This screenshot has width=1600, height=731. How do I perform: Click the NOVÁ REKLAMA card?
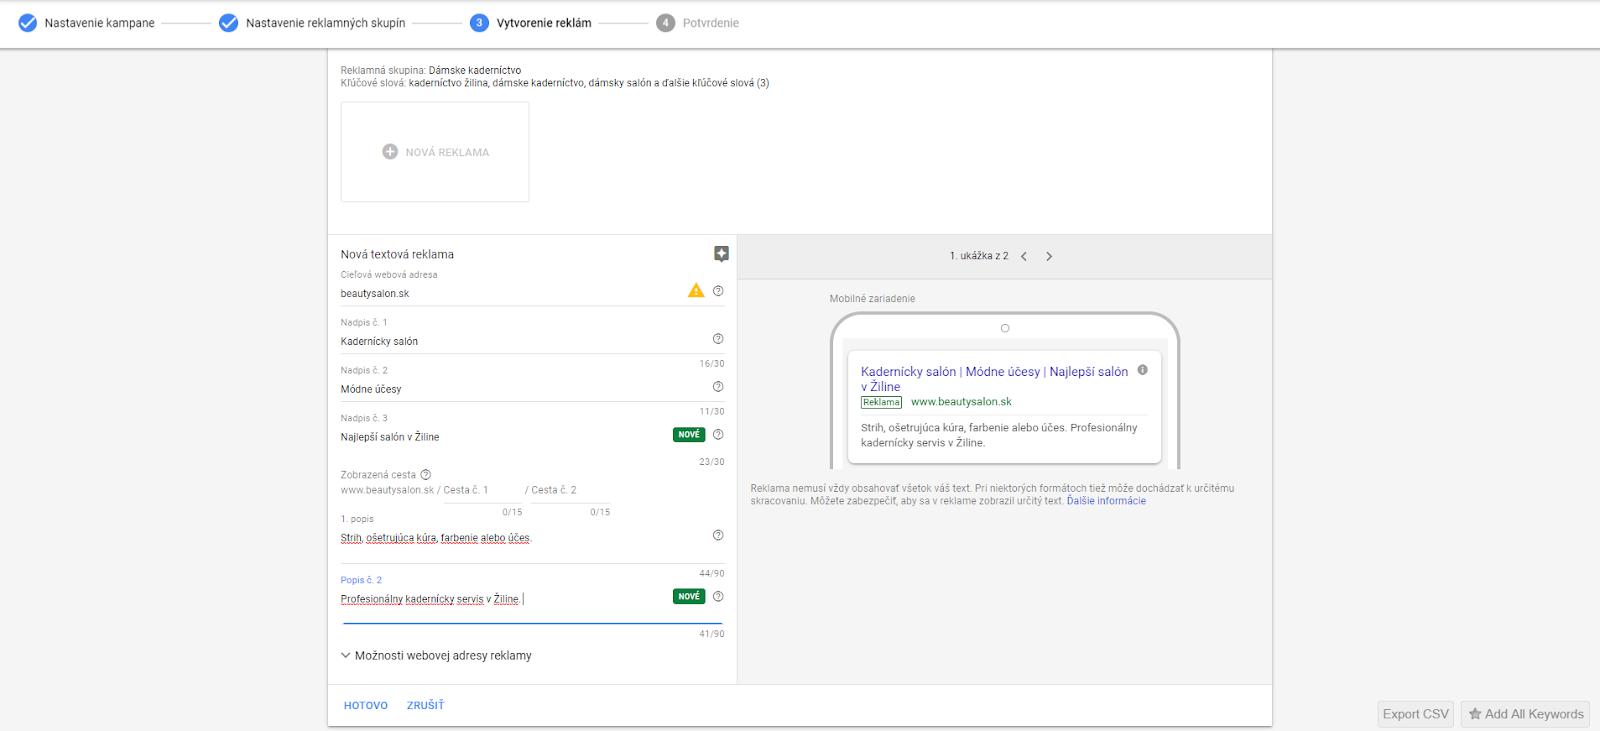pyautogui.click(x=435, y=152)
